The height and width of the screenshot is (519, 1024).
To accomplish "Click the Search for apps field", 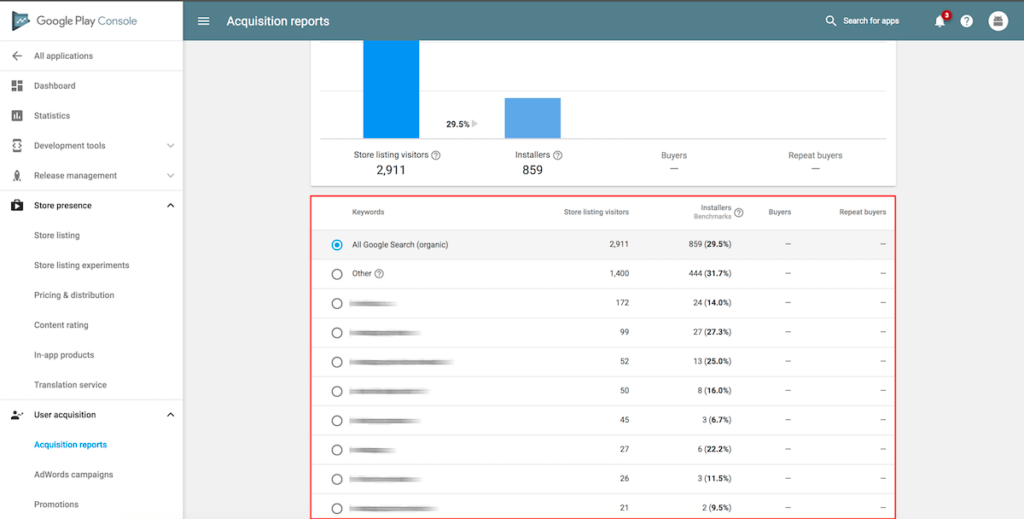I will [x=870, y=21].
